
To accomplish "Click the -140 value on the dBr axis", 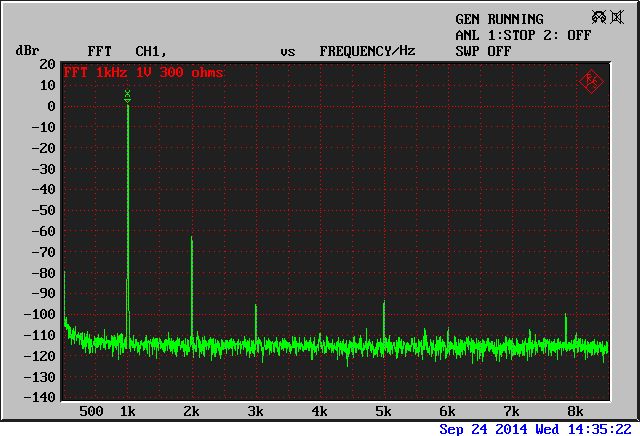I will pos(39,397).
